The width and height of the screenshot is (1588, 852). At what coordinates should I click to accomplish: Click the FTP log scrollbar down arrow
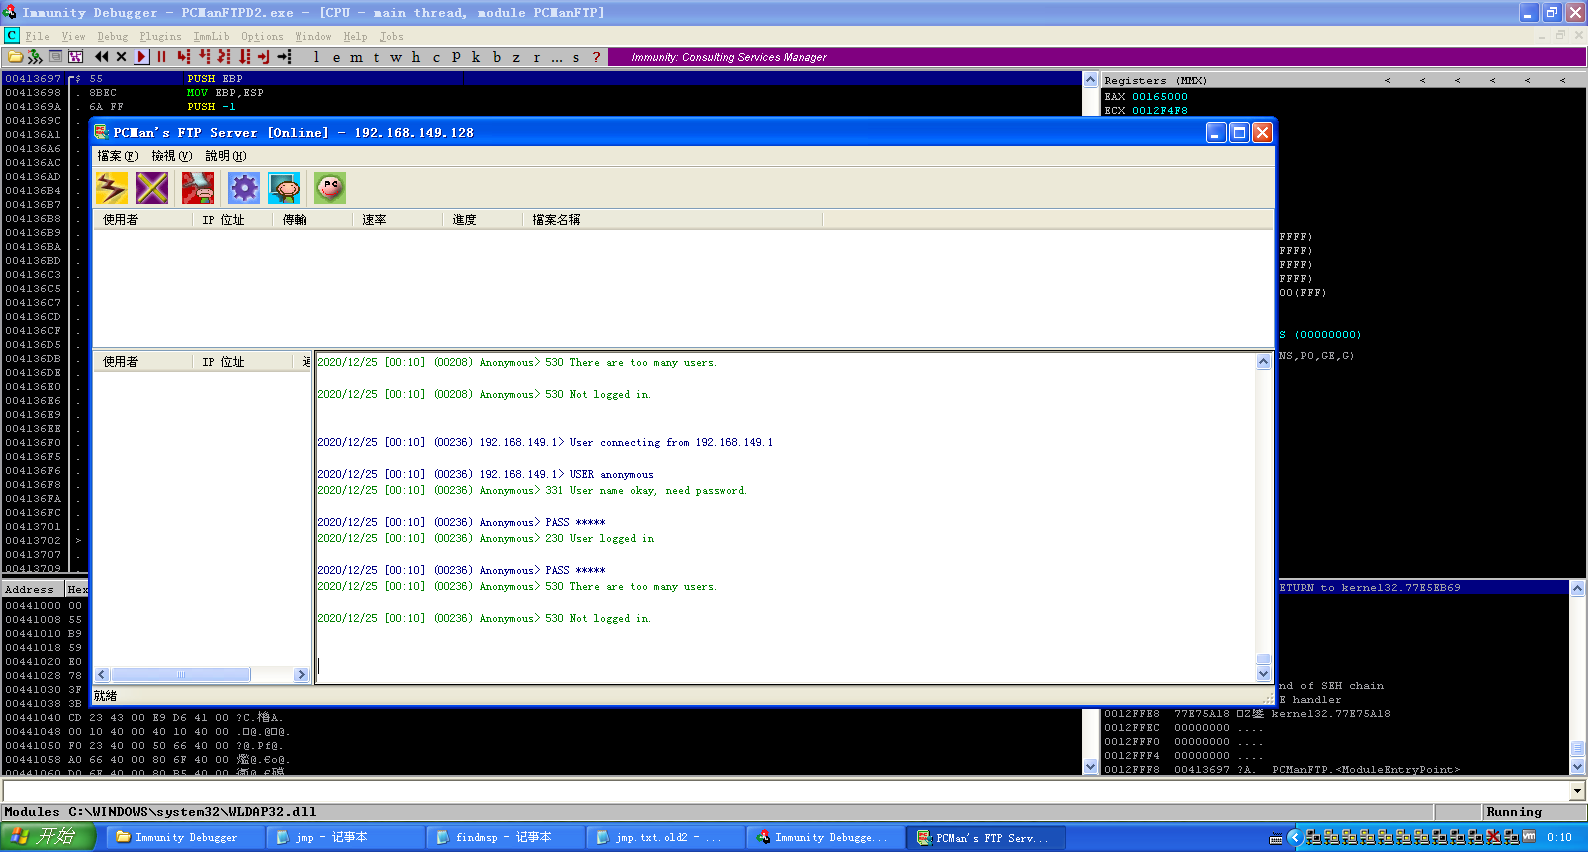pyautogui.click(x=1264, y=674)
